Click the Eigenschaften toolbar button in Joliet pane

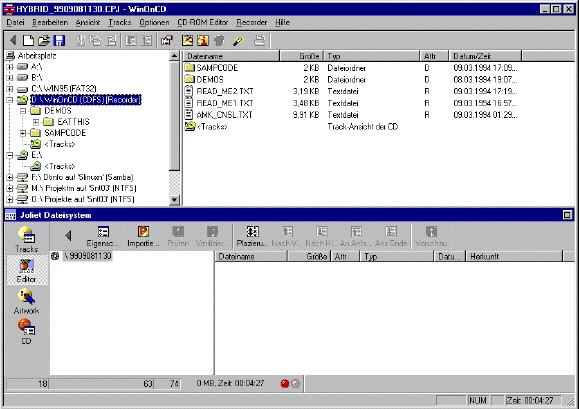[103, 236]
